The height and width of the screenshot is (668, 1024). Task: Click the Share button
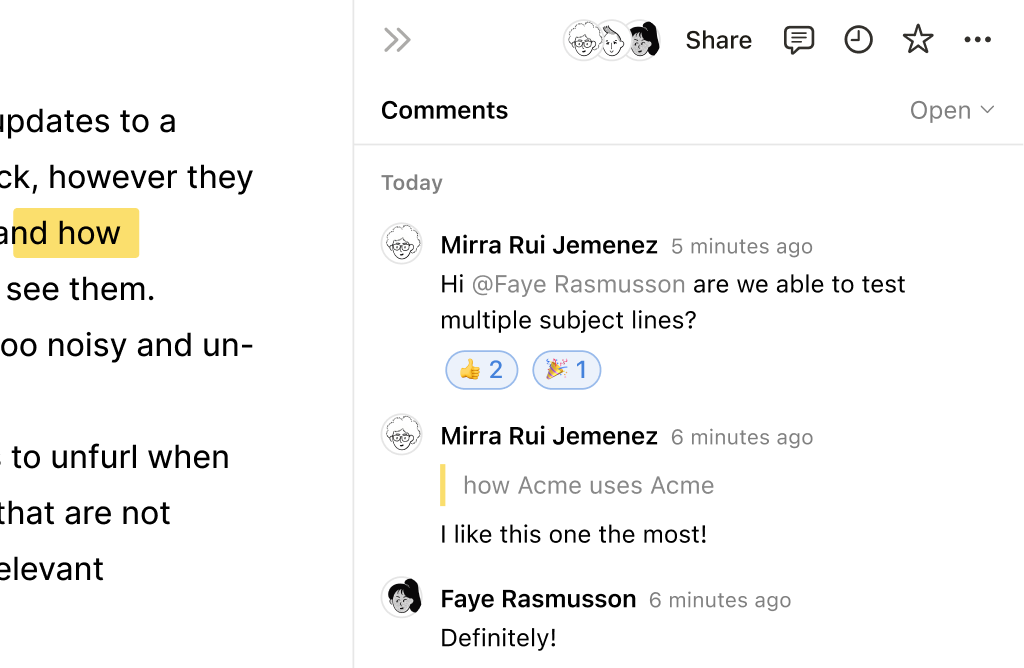pyautogui.click(x=718, y=40)
